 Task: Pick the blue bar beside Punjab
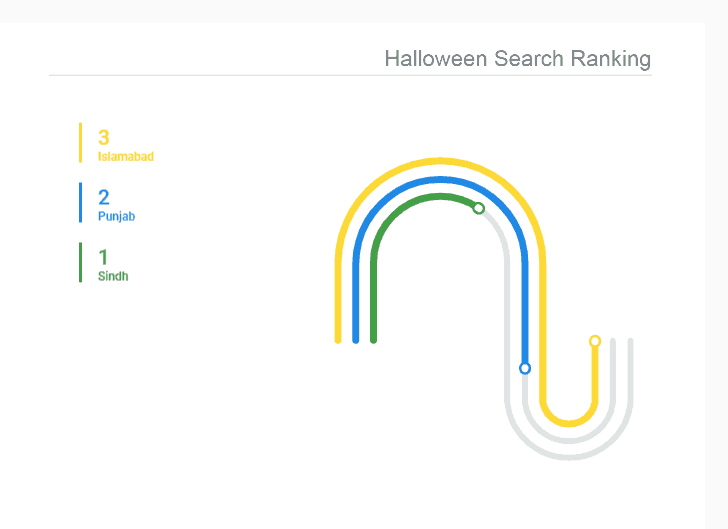click(80, 202)
